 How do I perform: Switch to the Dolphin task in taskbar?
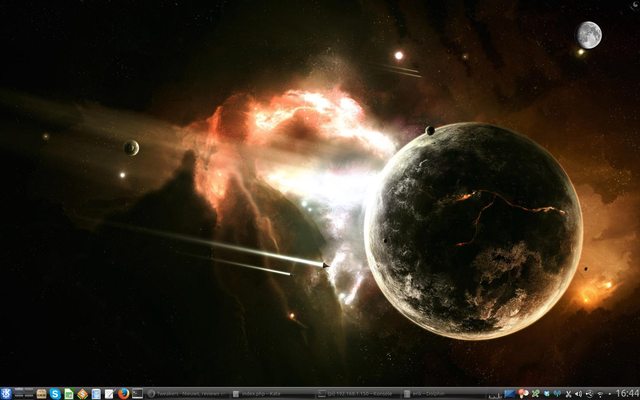click(445, 394)
